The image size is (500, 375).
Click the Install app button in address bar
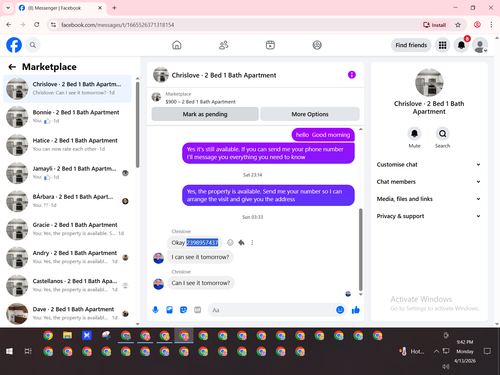pyautogui.click(x=434, y=25)
